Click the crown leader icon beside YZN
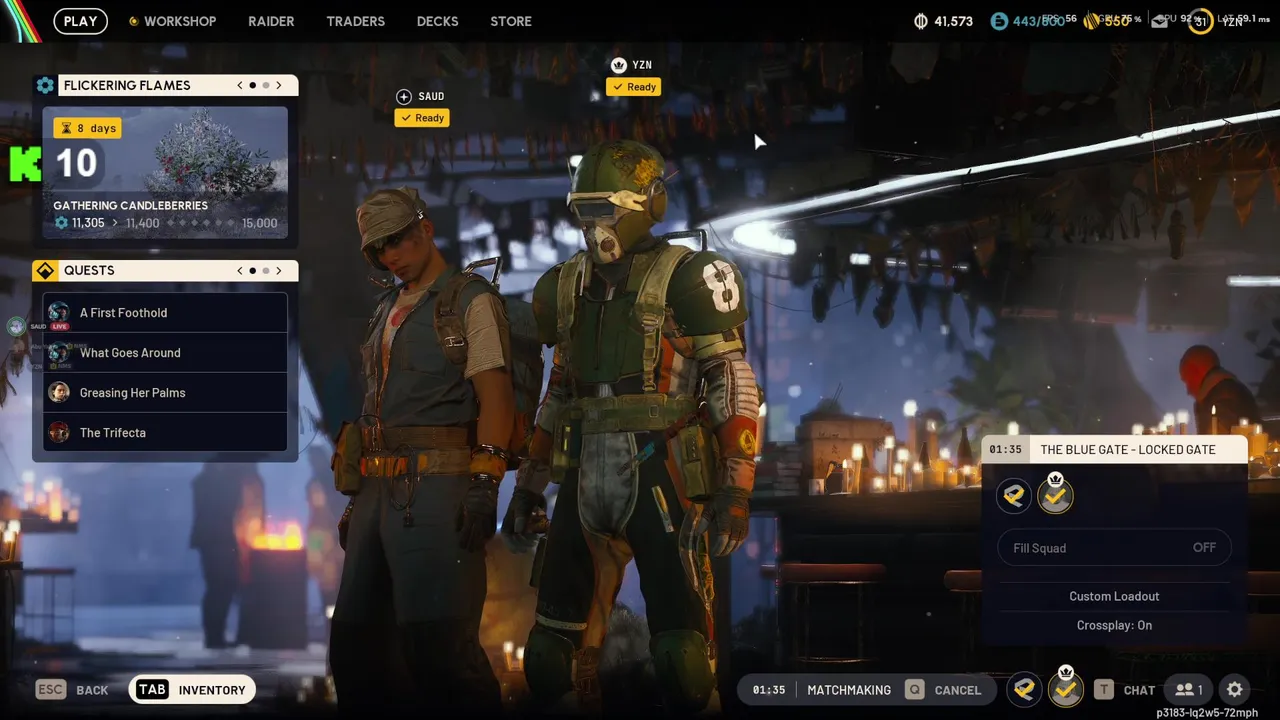Screen dimensions: 1280x720 [x=618, y=65]
